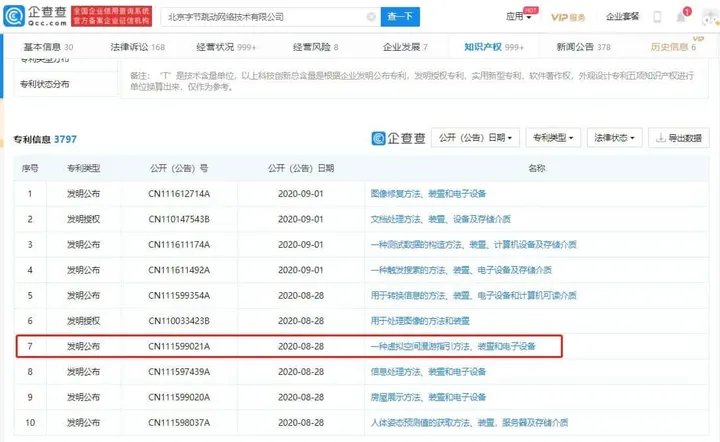This screenshot has width=720, height=442.
Task: Switch to 经营状况 tab
Action: [x=226, y=47]
